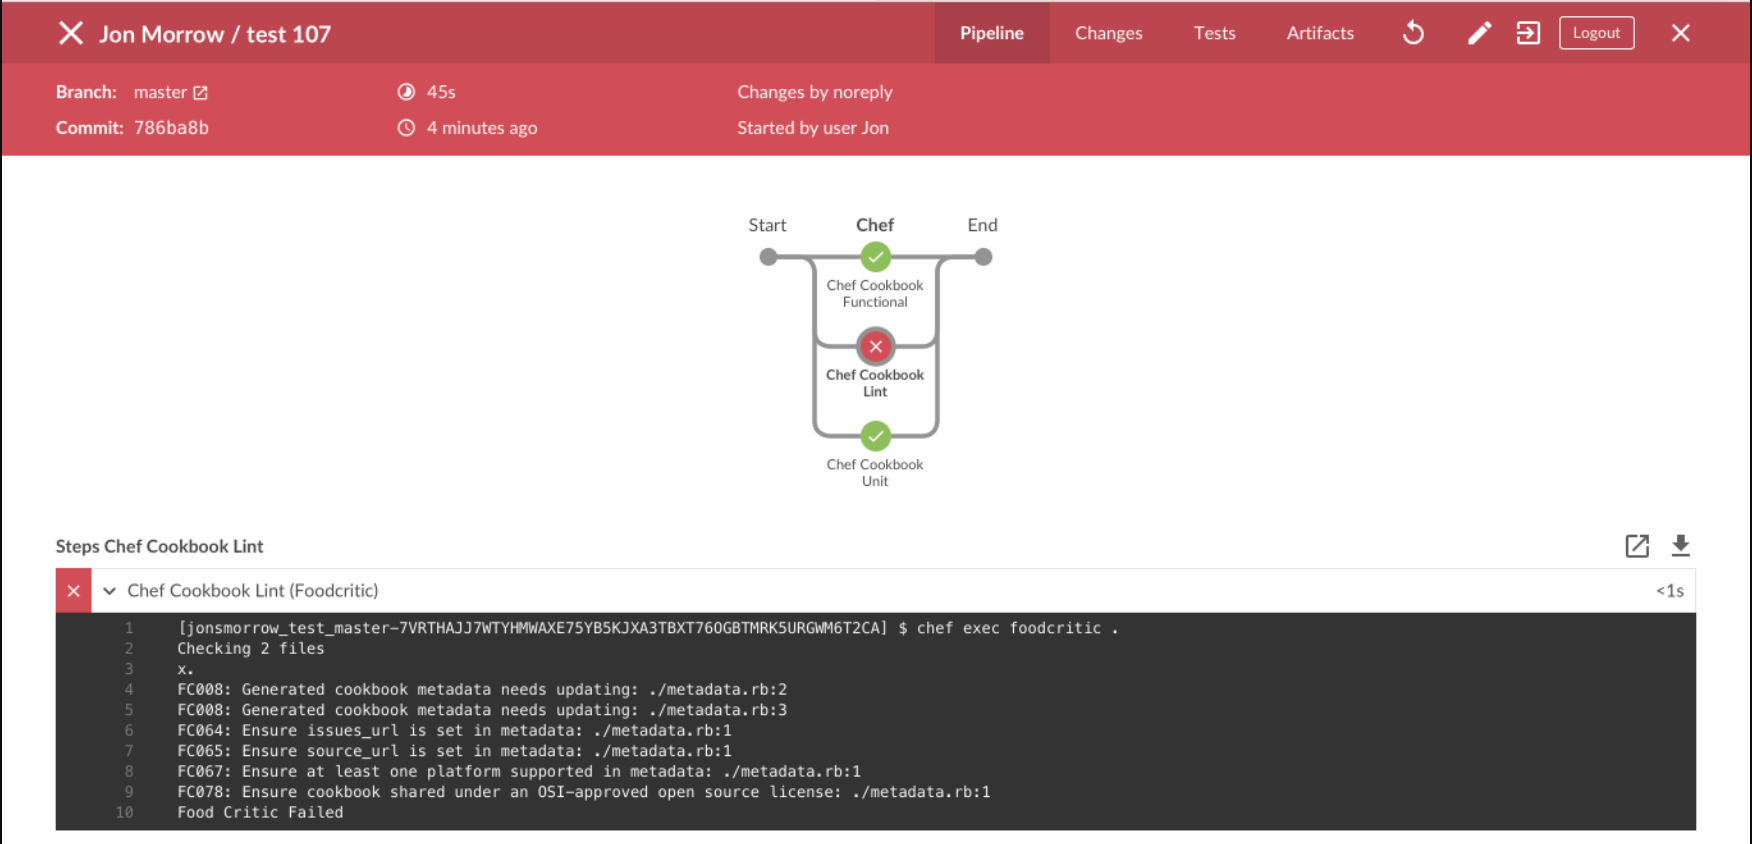Click the re-run pipeline icon
Screen dimensions: 1752x844
click(1413, 33)
